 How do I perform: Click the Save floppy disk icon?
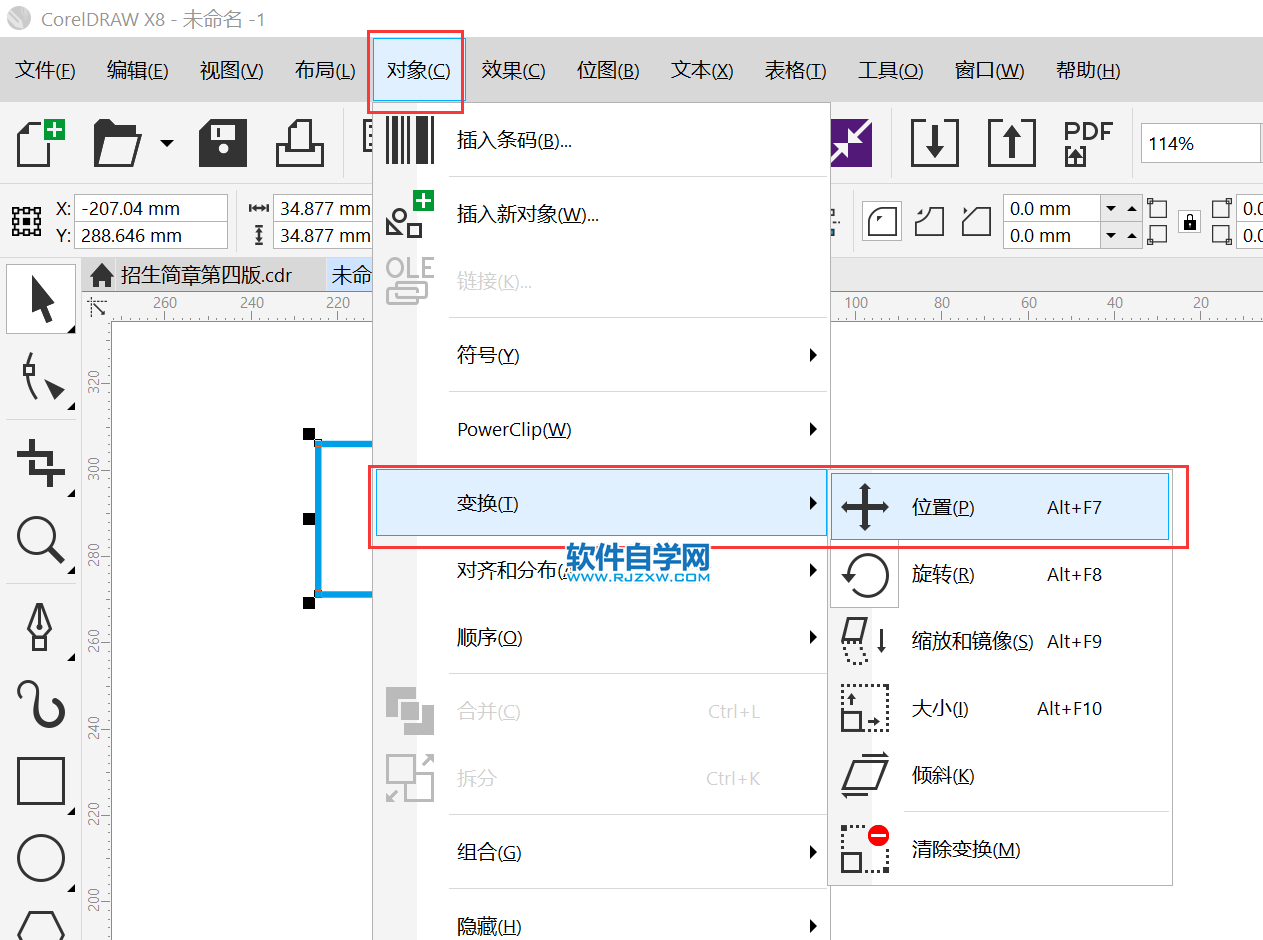coord(223,143)
